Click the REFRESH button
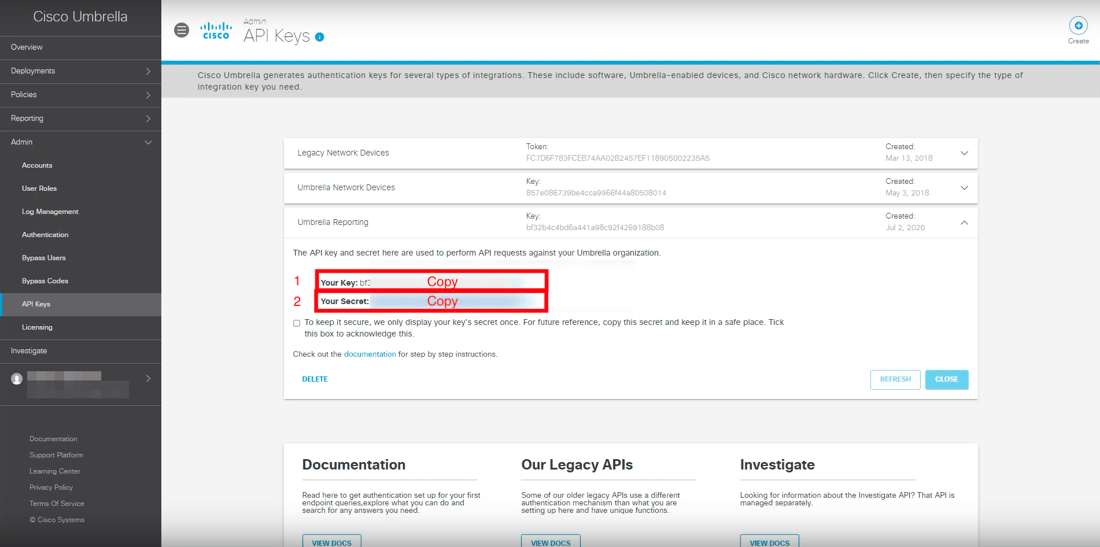 [x=895, y=379]
